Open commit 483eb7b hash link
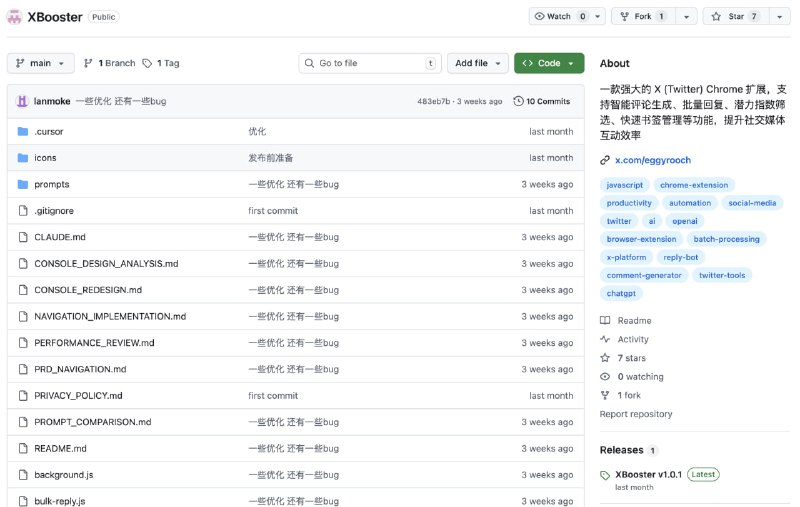The width and height of the screenshot is (800, 507). [433, 101]
